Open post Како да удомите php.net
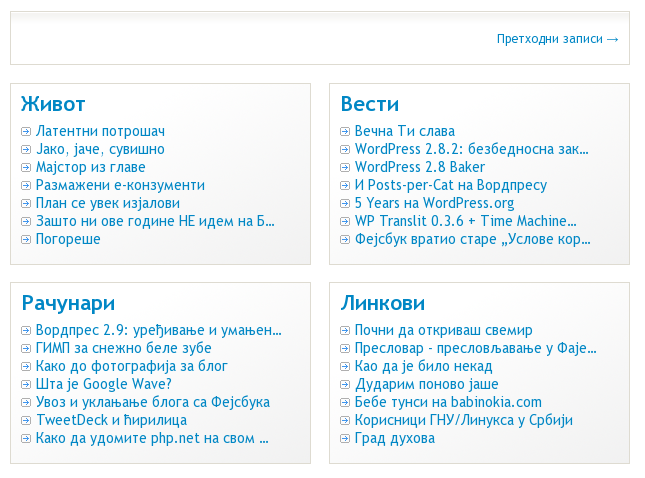645x478 pixels. click(x=152, y=439)
